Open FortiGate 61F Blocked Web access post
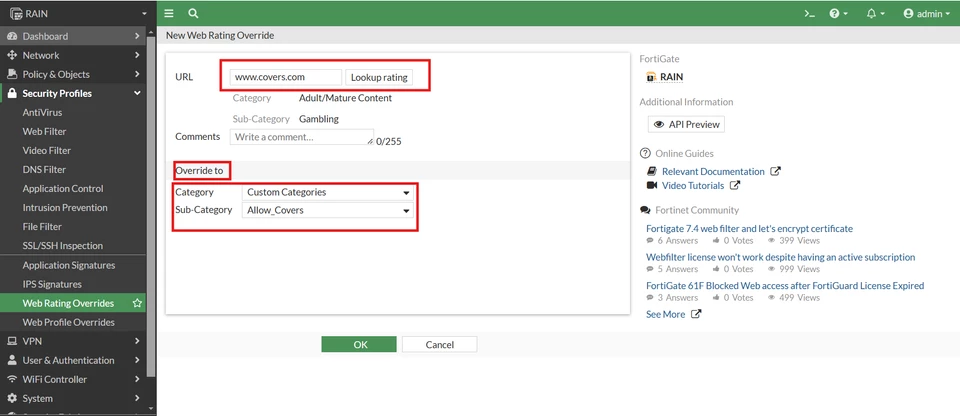Screen dimensions: 960x416 tap(785, 286)
